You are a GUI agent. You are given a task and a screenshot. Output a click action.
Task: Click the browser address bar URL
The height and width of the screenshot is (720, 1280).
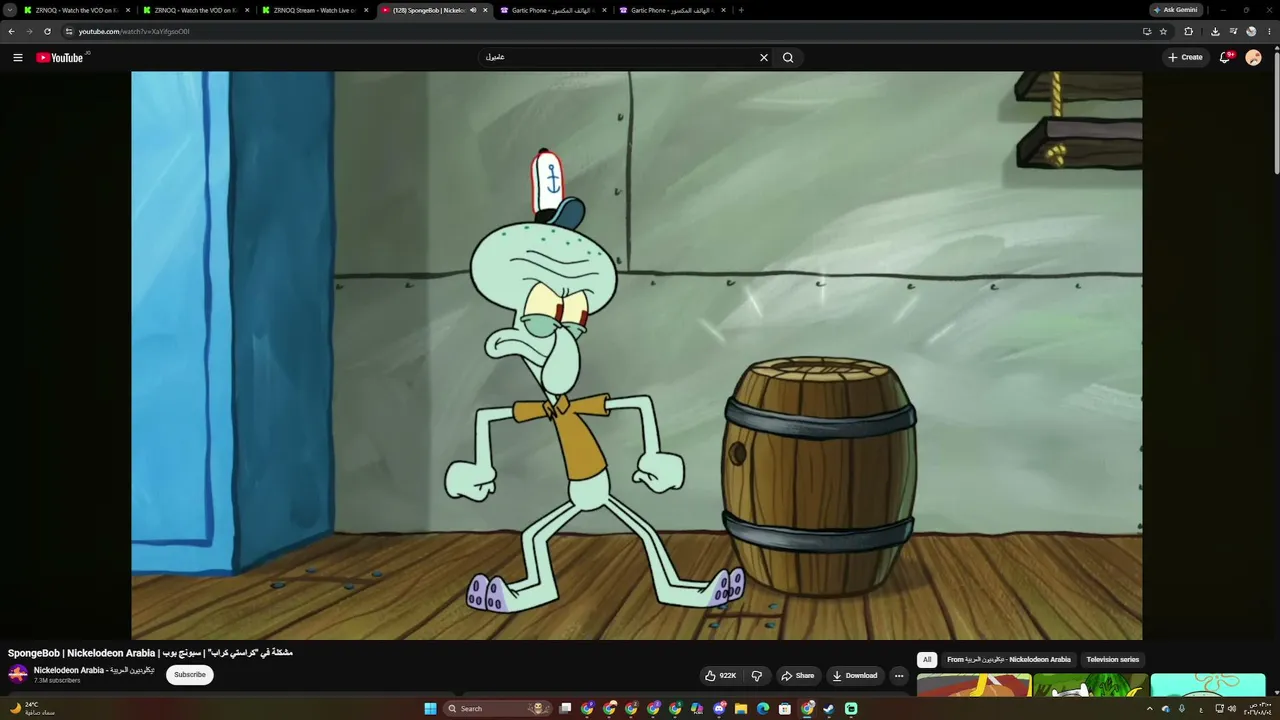click(x=134, y=31)
